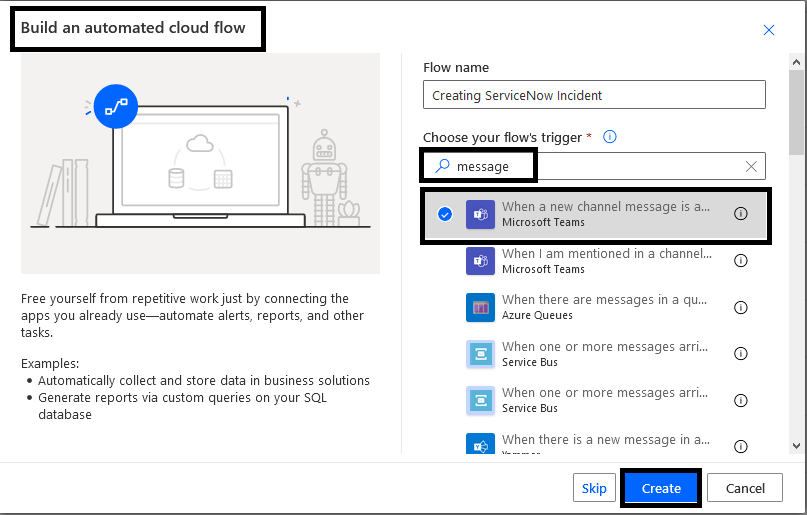This screenshot has height=515, width=807.
Task: Click Teams icon for new channel message trigger
Action: tap(480, 214)
